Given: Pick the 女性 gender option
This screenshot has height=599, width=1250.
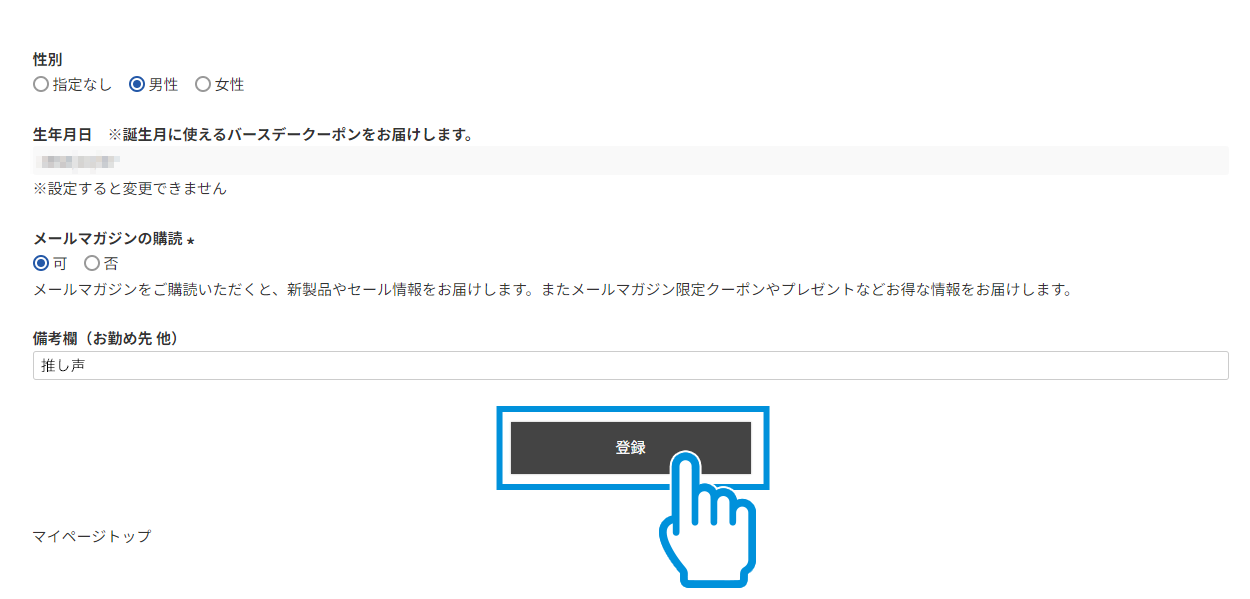Looking at the screenshot, I should pos(203,85).
